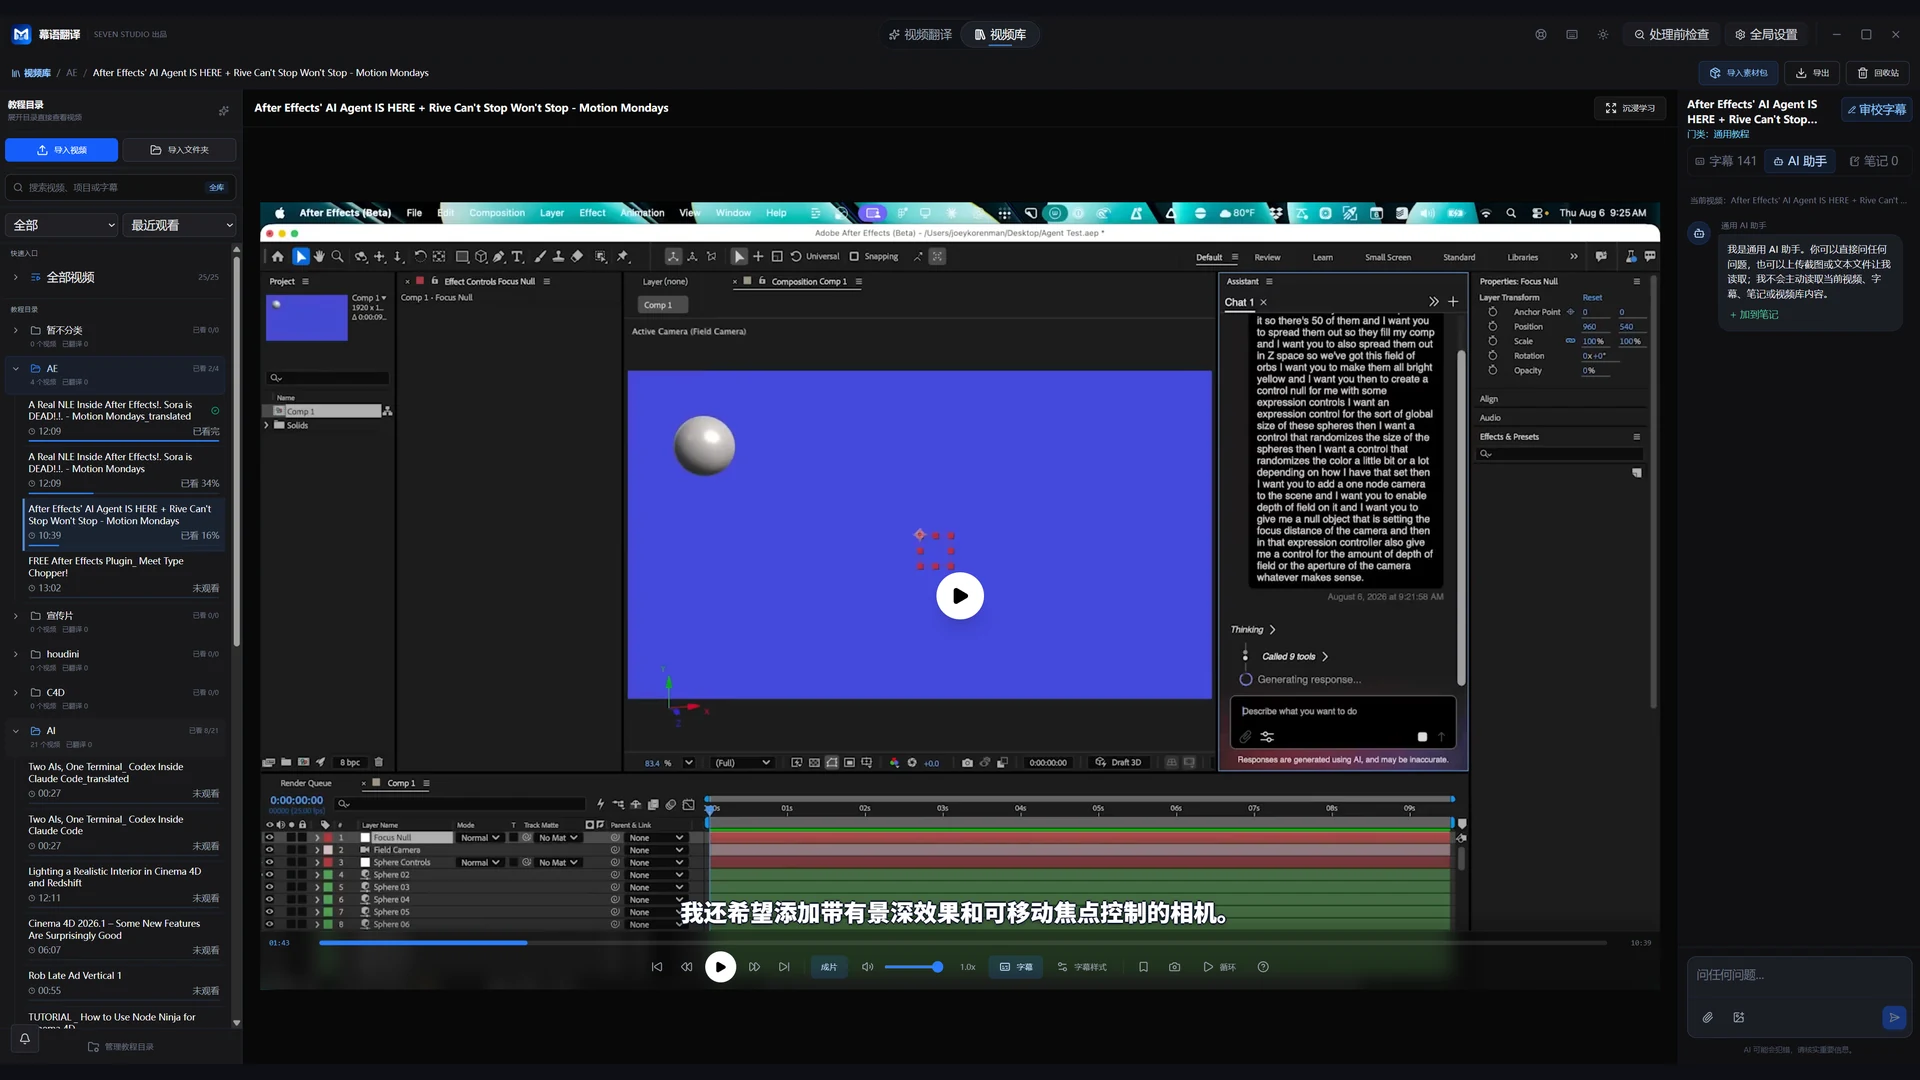1920x1080 pixels.
Task: Open the 1.0x playback speed menu
Action: (x=968, y=967)
